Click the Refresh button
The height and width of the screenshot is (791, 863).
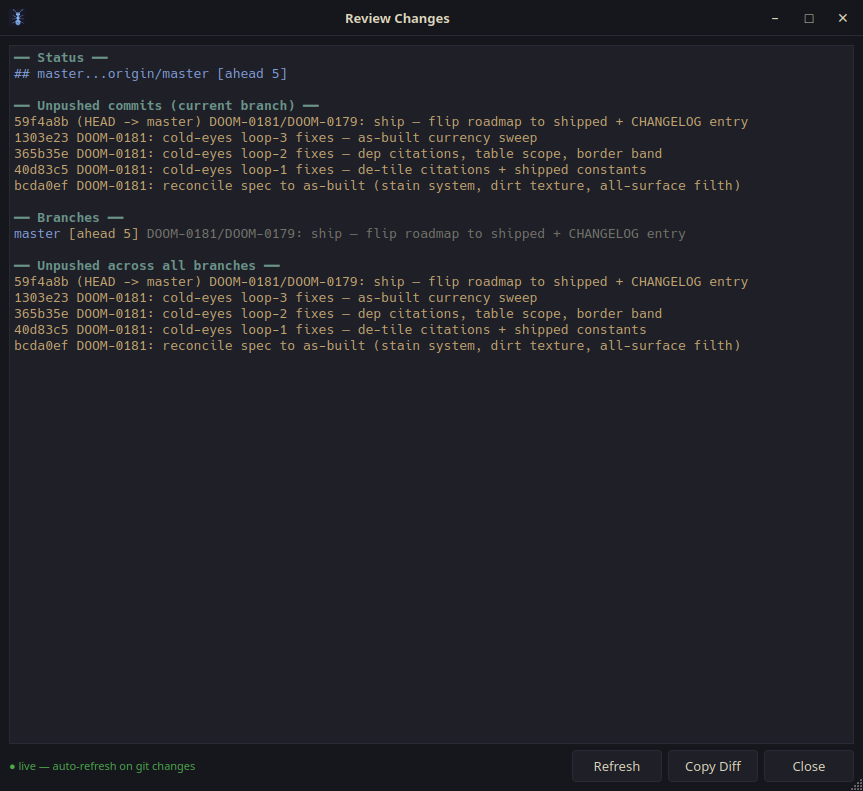click(x=616, y=766)
